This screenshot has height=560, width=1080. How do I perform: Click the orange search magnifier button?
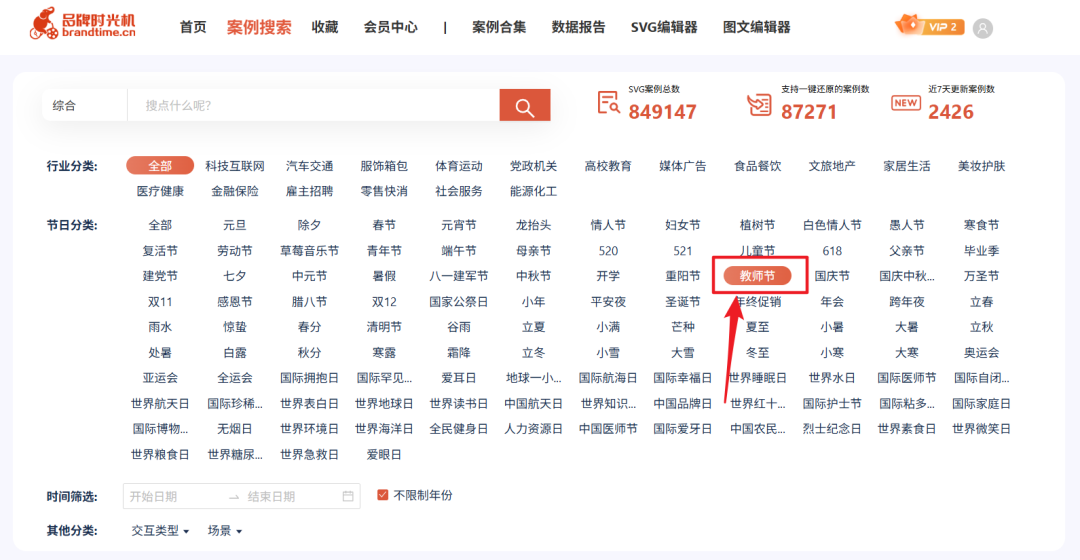(x=525, y=105)
